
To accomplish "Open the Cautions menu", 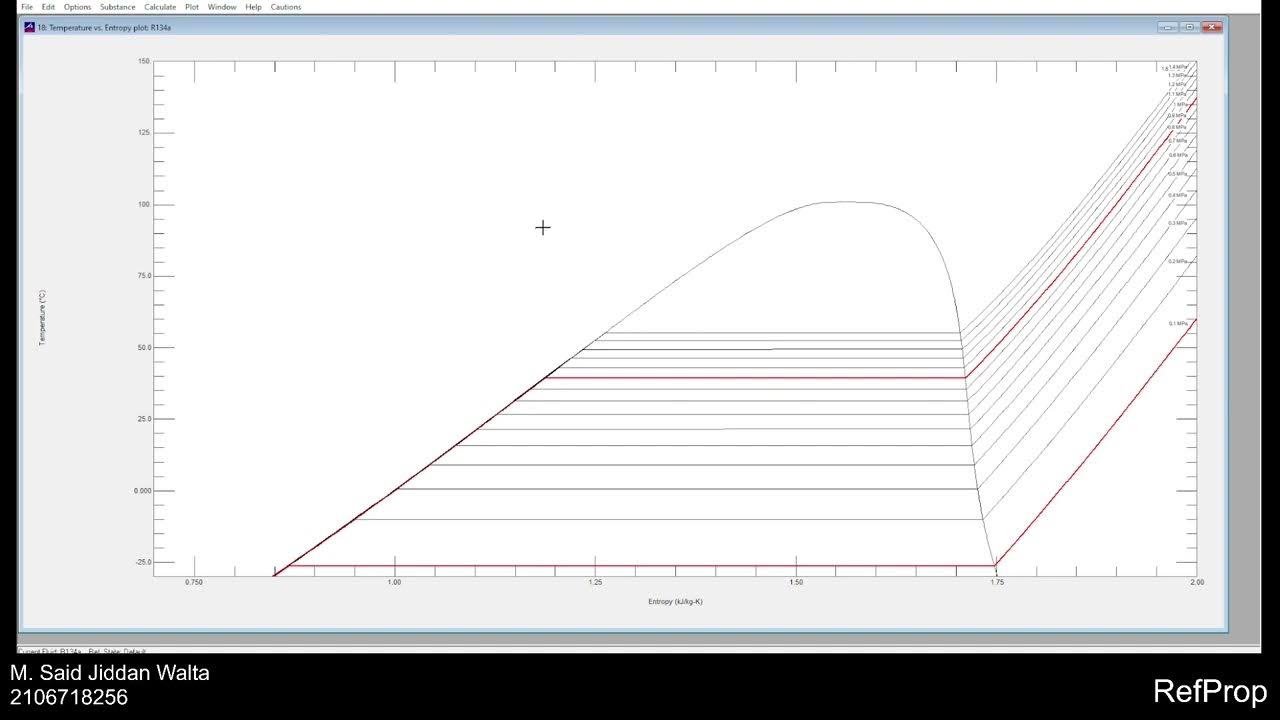I will 286,7.
